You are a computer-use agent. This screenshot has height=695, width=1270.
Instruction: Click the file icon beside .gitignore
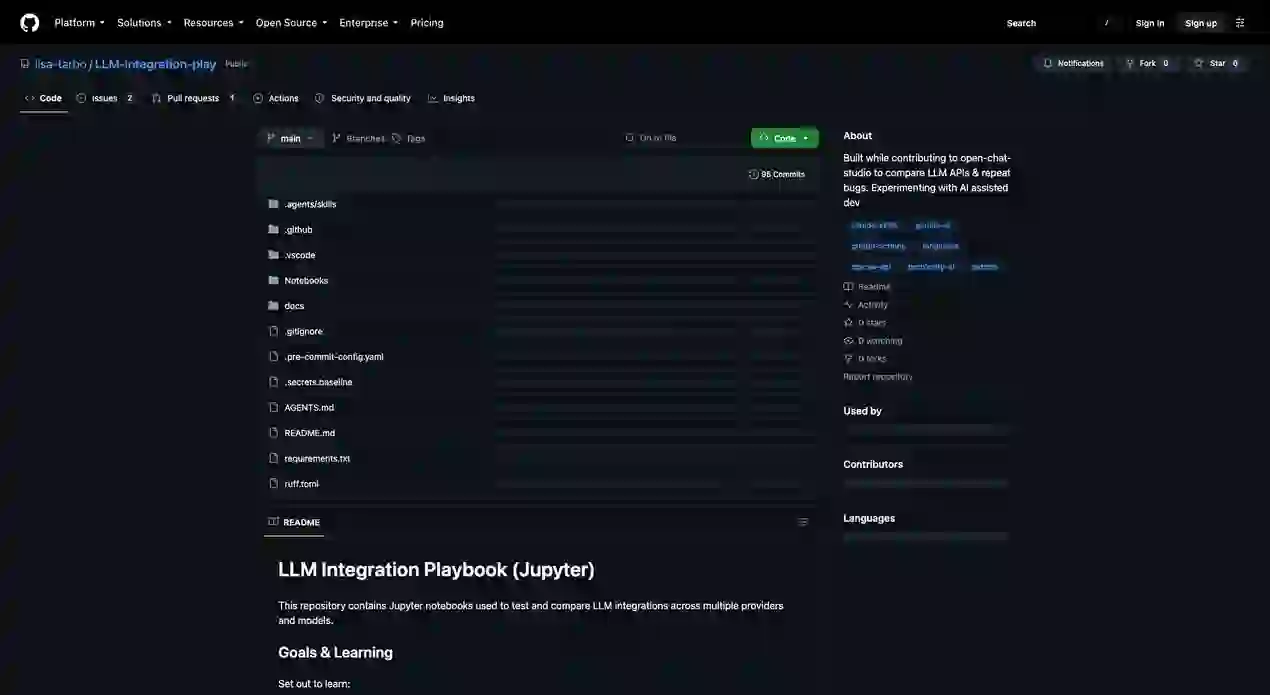[x=273, y=331]
